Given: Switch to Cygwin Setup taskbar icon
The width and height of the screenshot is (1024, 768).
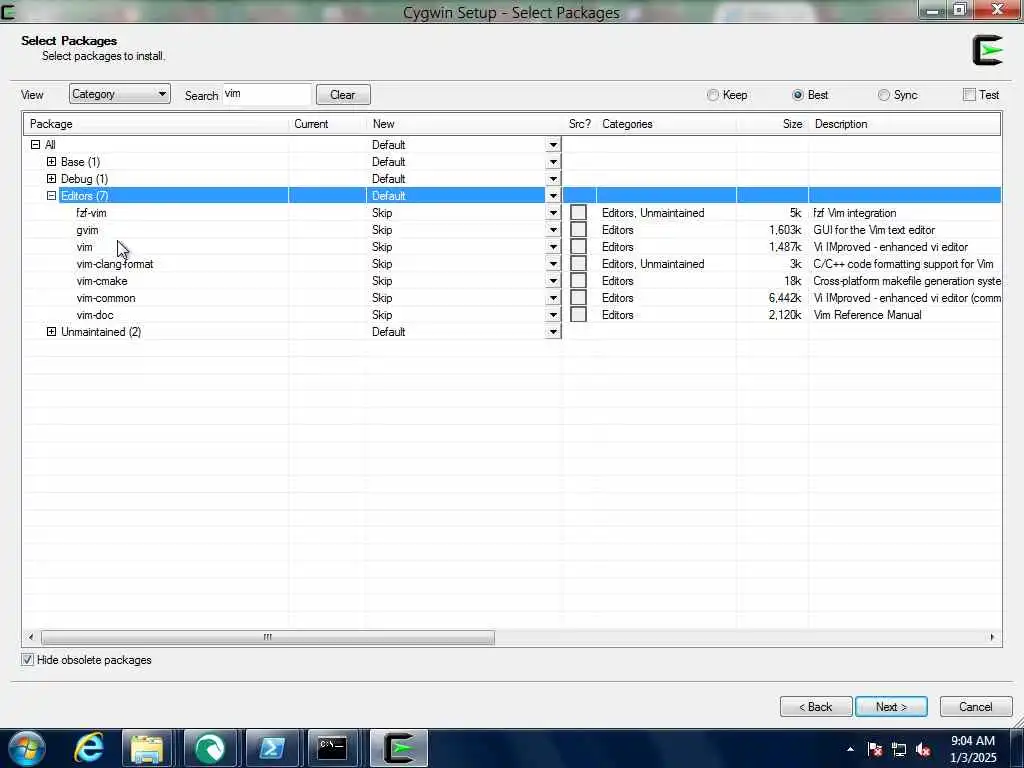Looking at the screenshot, I should [x=399, y=748].
